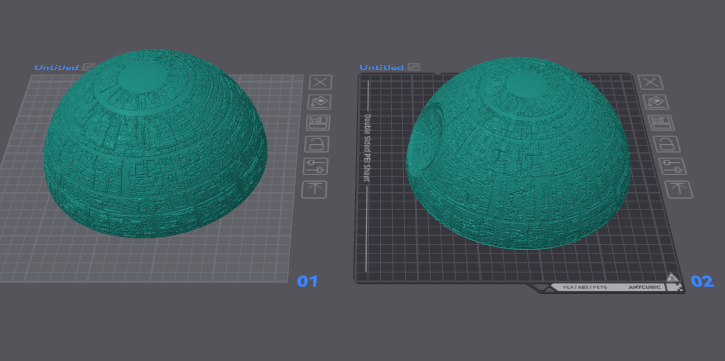This screenshot has height=361, width=725.
Task: Open plate settings sliders for plate 01
Action: (x=315, y=166)
